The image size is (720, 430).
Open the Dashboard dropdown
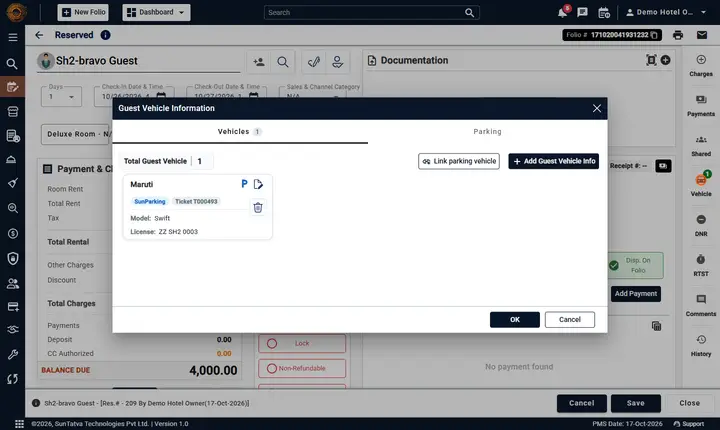pyautogui.click(x=156, y=12)
